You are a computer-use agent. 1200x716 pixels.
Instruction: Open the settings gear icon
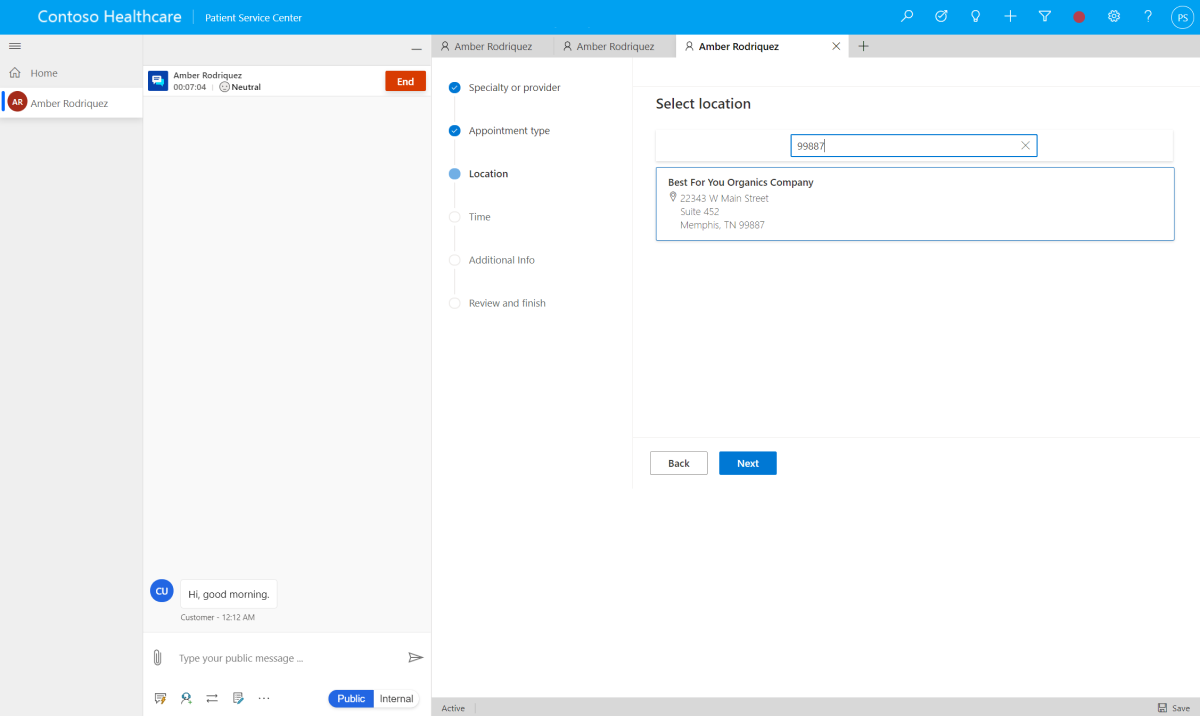[1114, 17]
